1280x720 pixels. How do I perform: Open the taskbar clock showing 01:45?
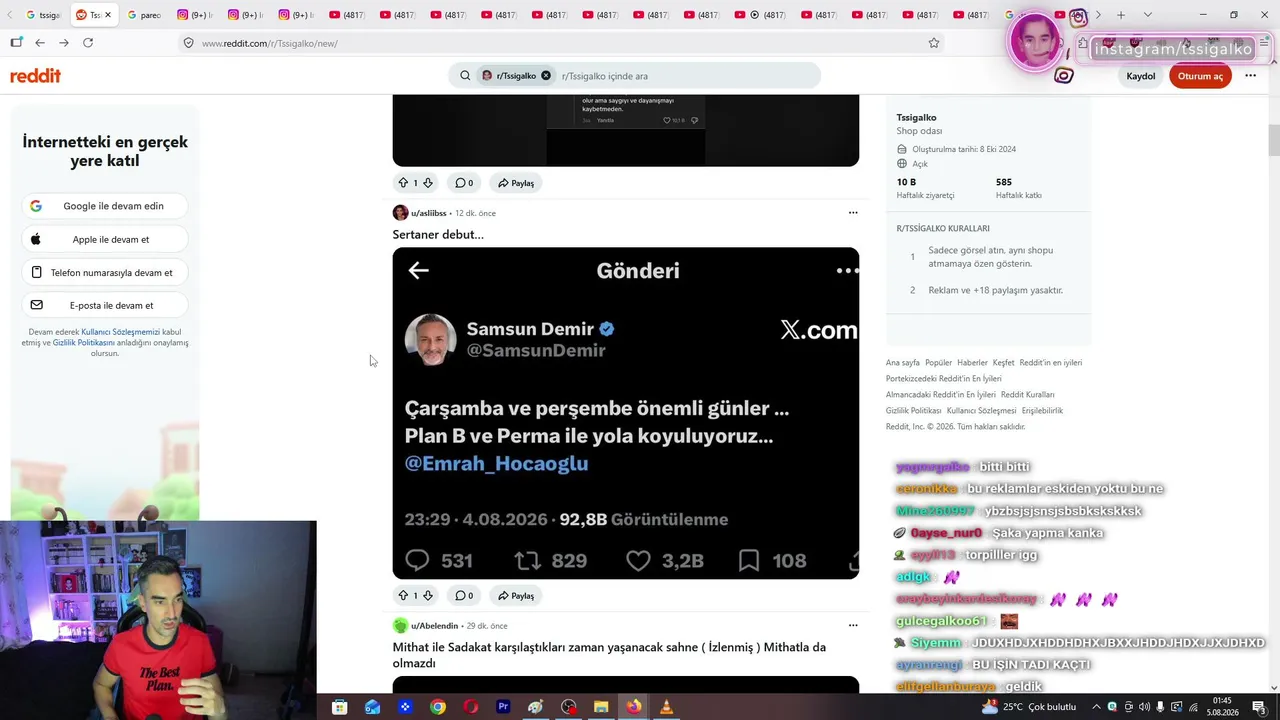(x=1221, y=707)
